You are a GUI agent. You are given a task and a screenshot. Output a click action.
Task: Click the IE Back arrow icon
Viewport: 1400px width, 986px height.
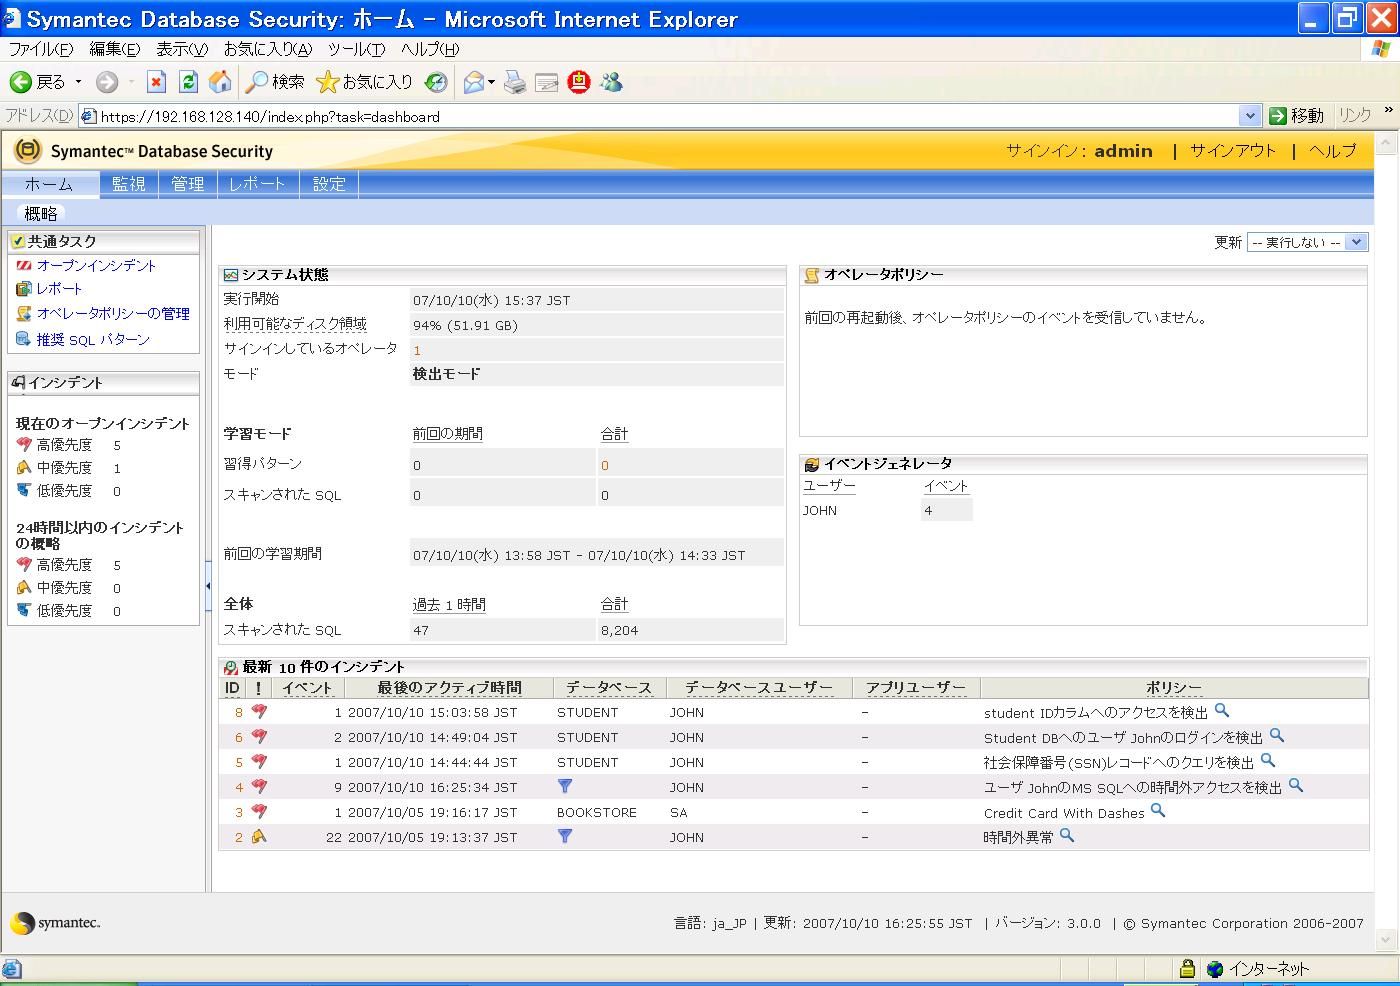pyautogui.click(x=20, y=82)
